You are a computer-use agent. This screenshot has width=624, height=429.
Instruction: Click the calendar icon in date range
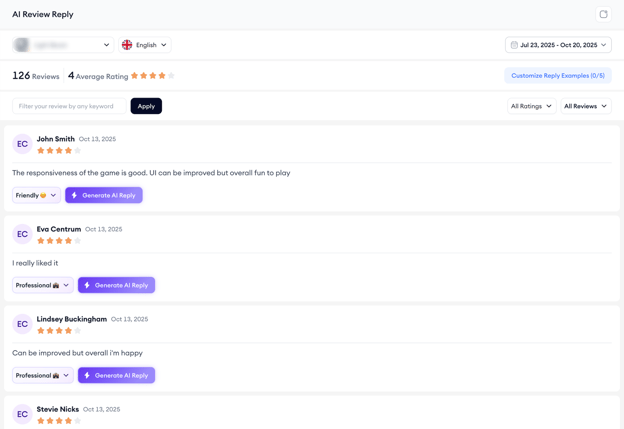point(514,45)
